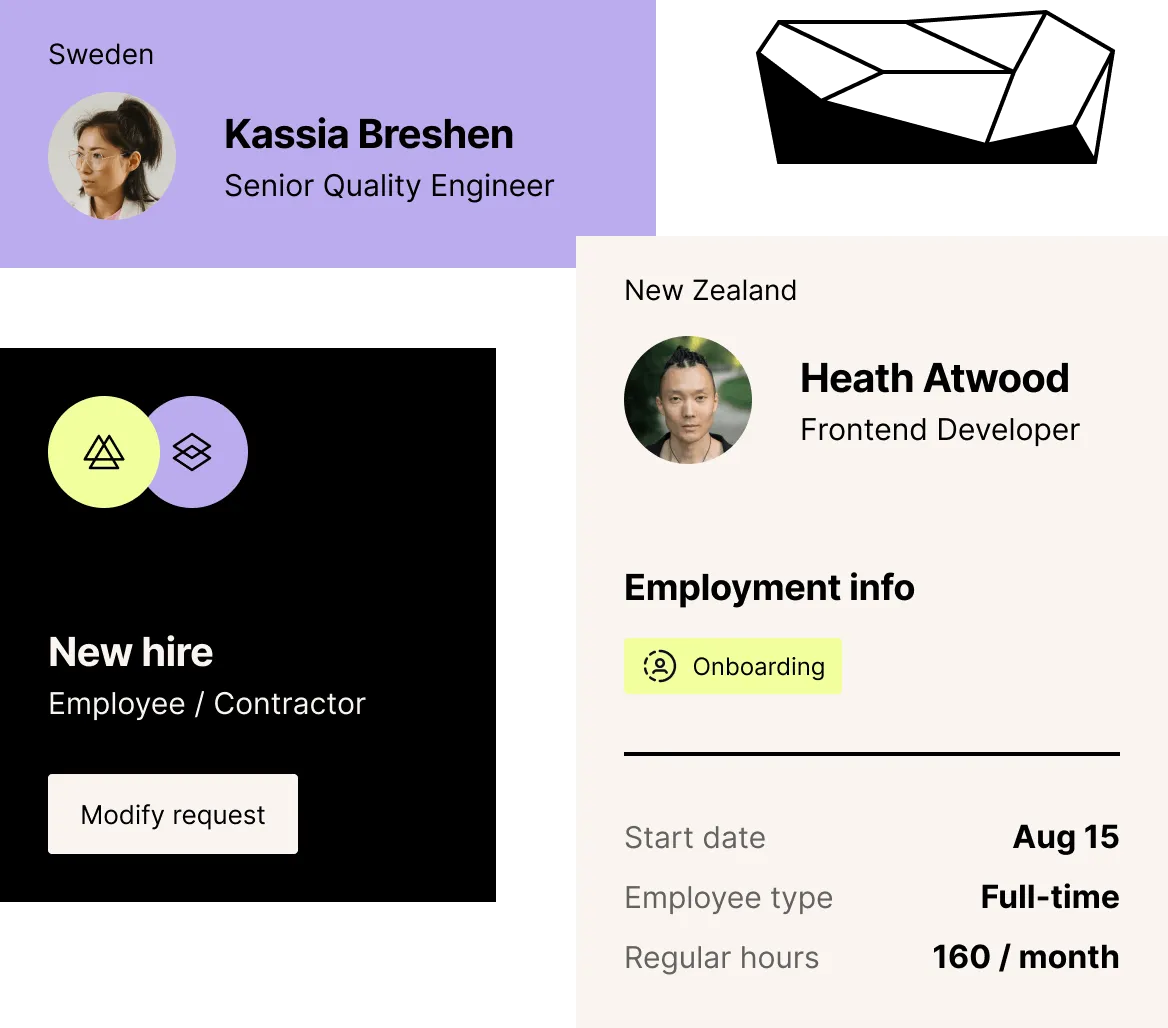Click the New Zealand country label
This screenshot has height=1028, width=1168.
click(710, 290)
